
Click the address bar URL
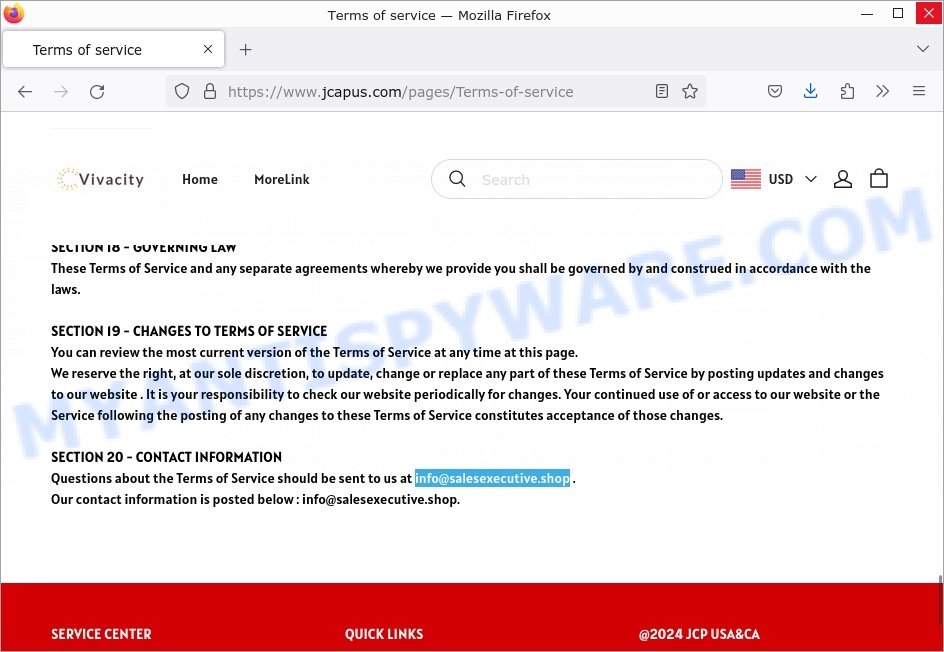click(400, 92)
